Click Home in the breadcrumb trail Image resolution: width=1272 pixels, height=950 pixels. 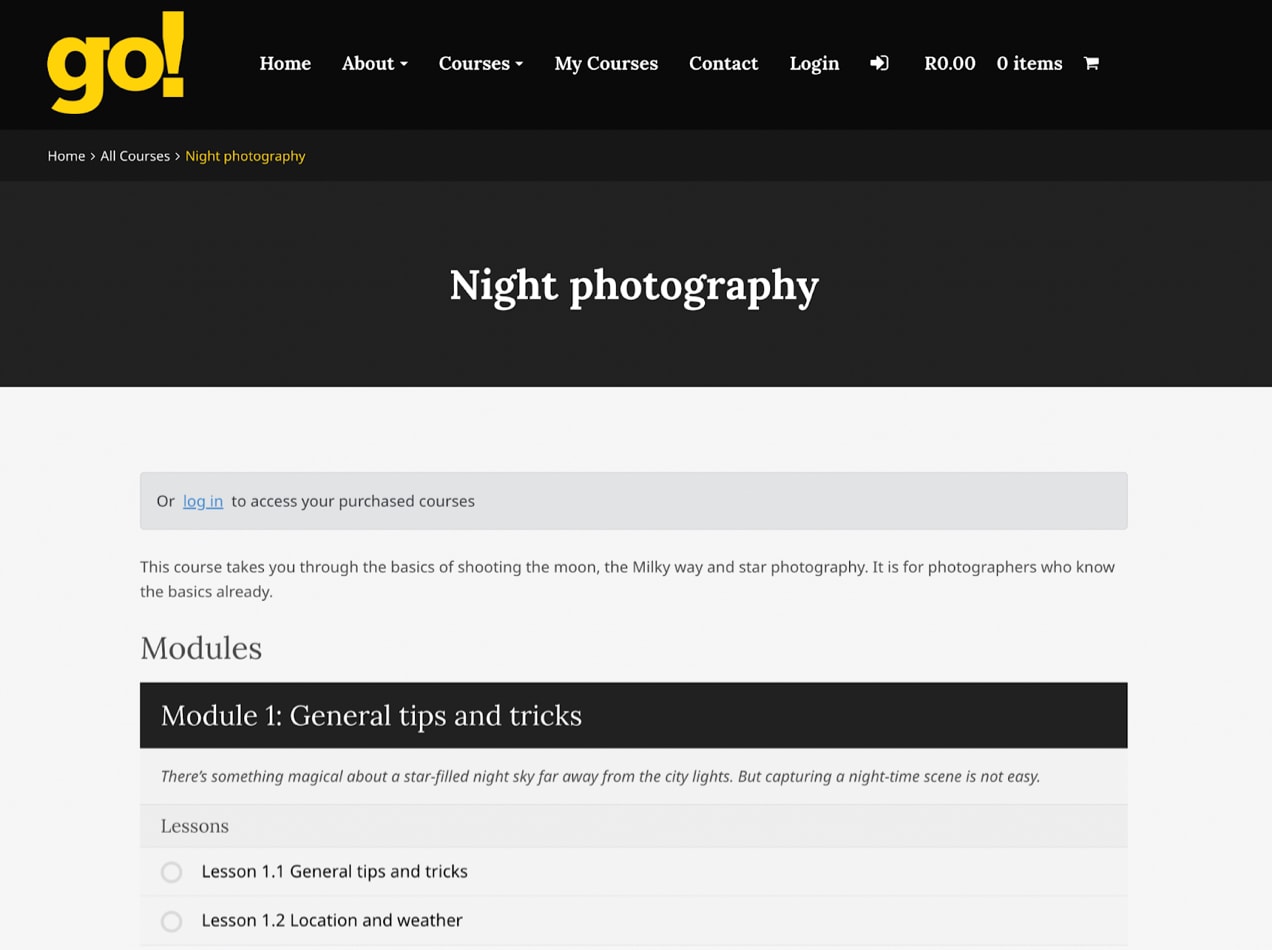pos(66,156)
